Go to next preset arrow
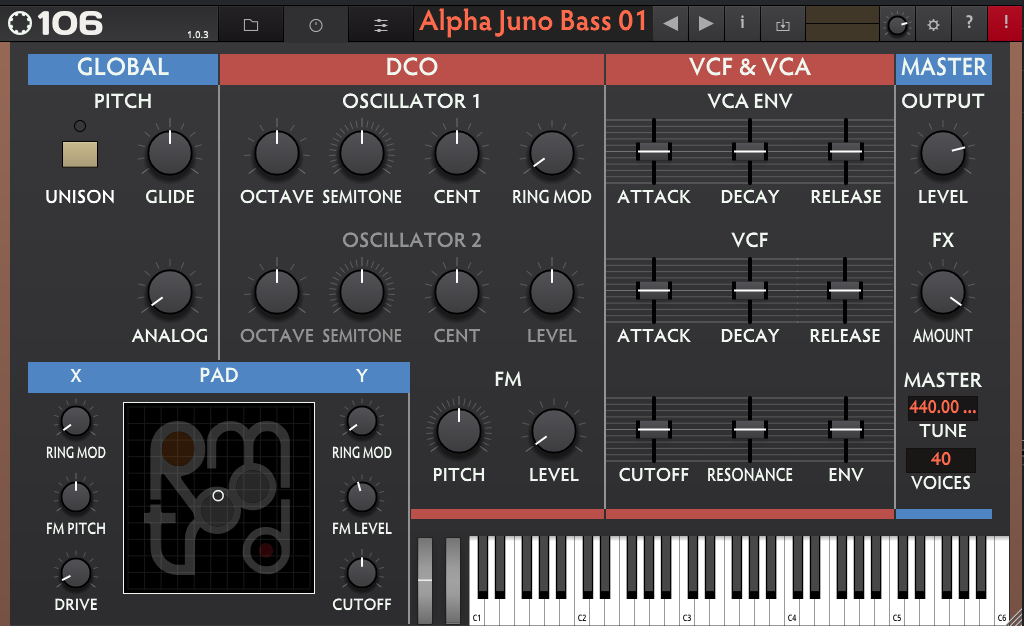The width and height of the screenshot is (1024, 626). [x=706, y=24]
